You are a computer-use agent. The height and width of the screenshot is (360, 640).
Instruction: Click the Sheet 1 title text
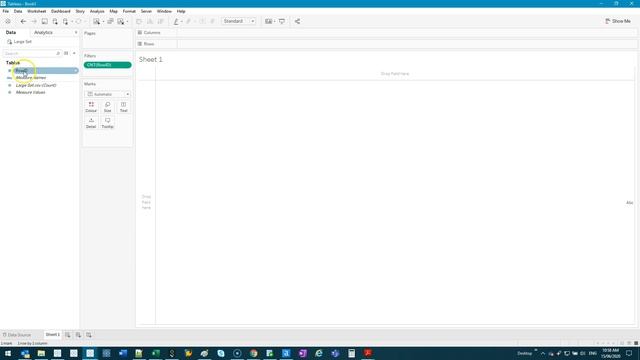(x=151, y=60)
